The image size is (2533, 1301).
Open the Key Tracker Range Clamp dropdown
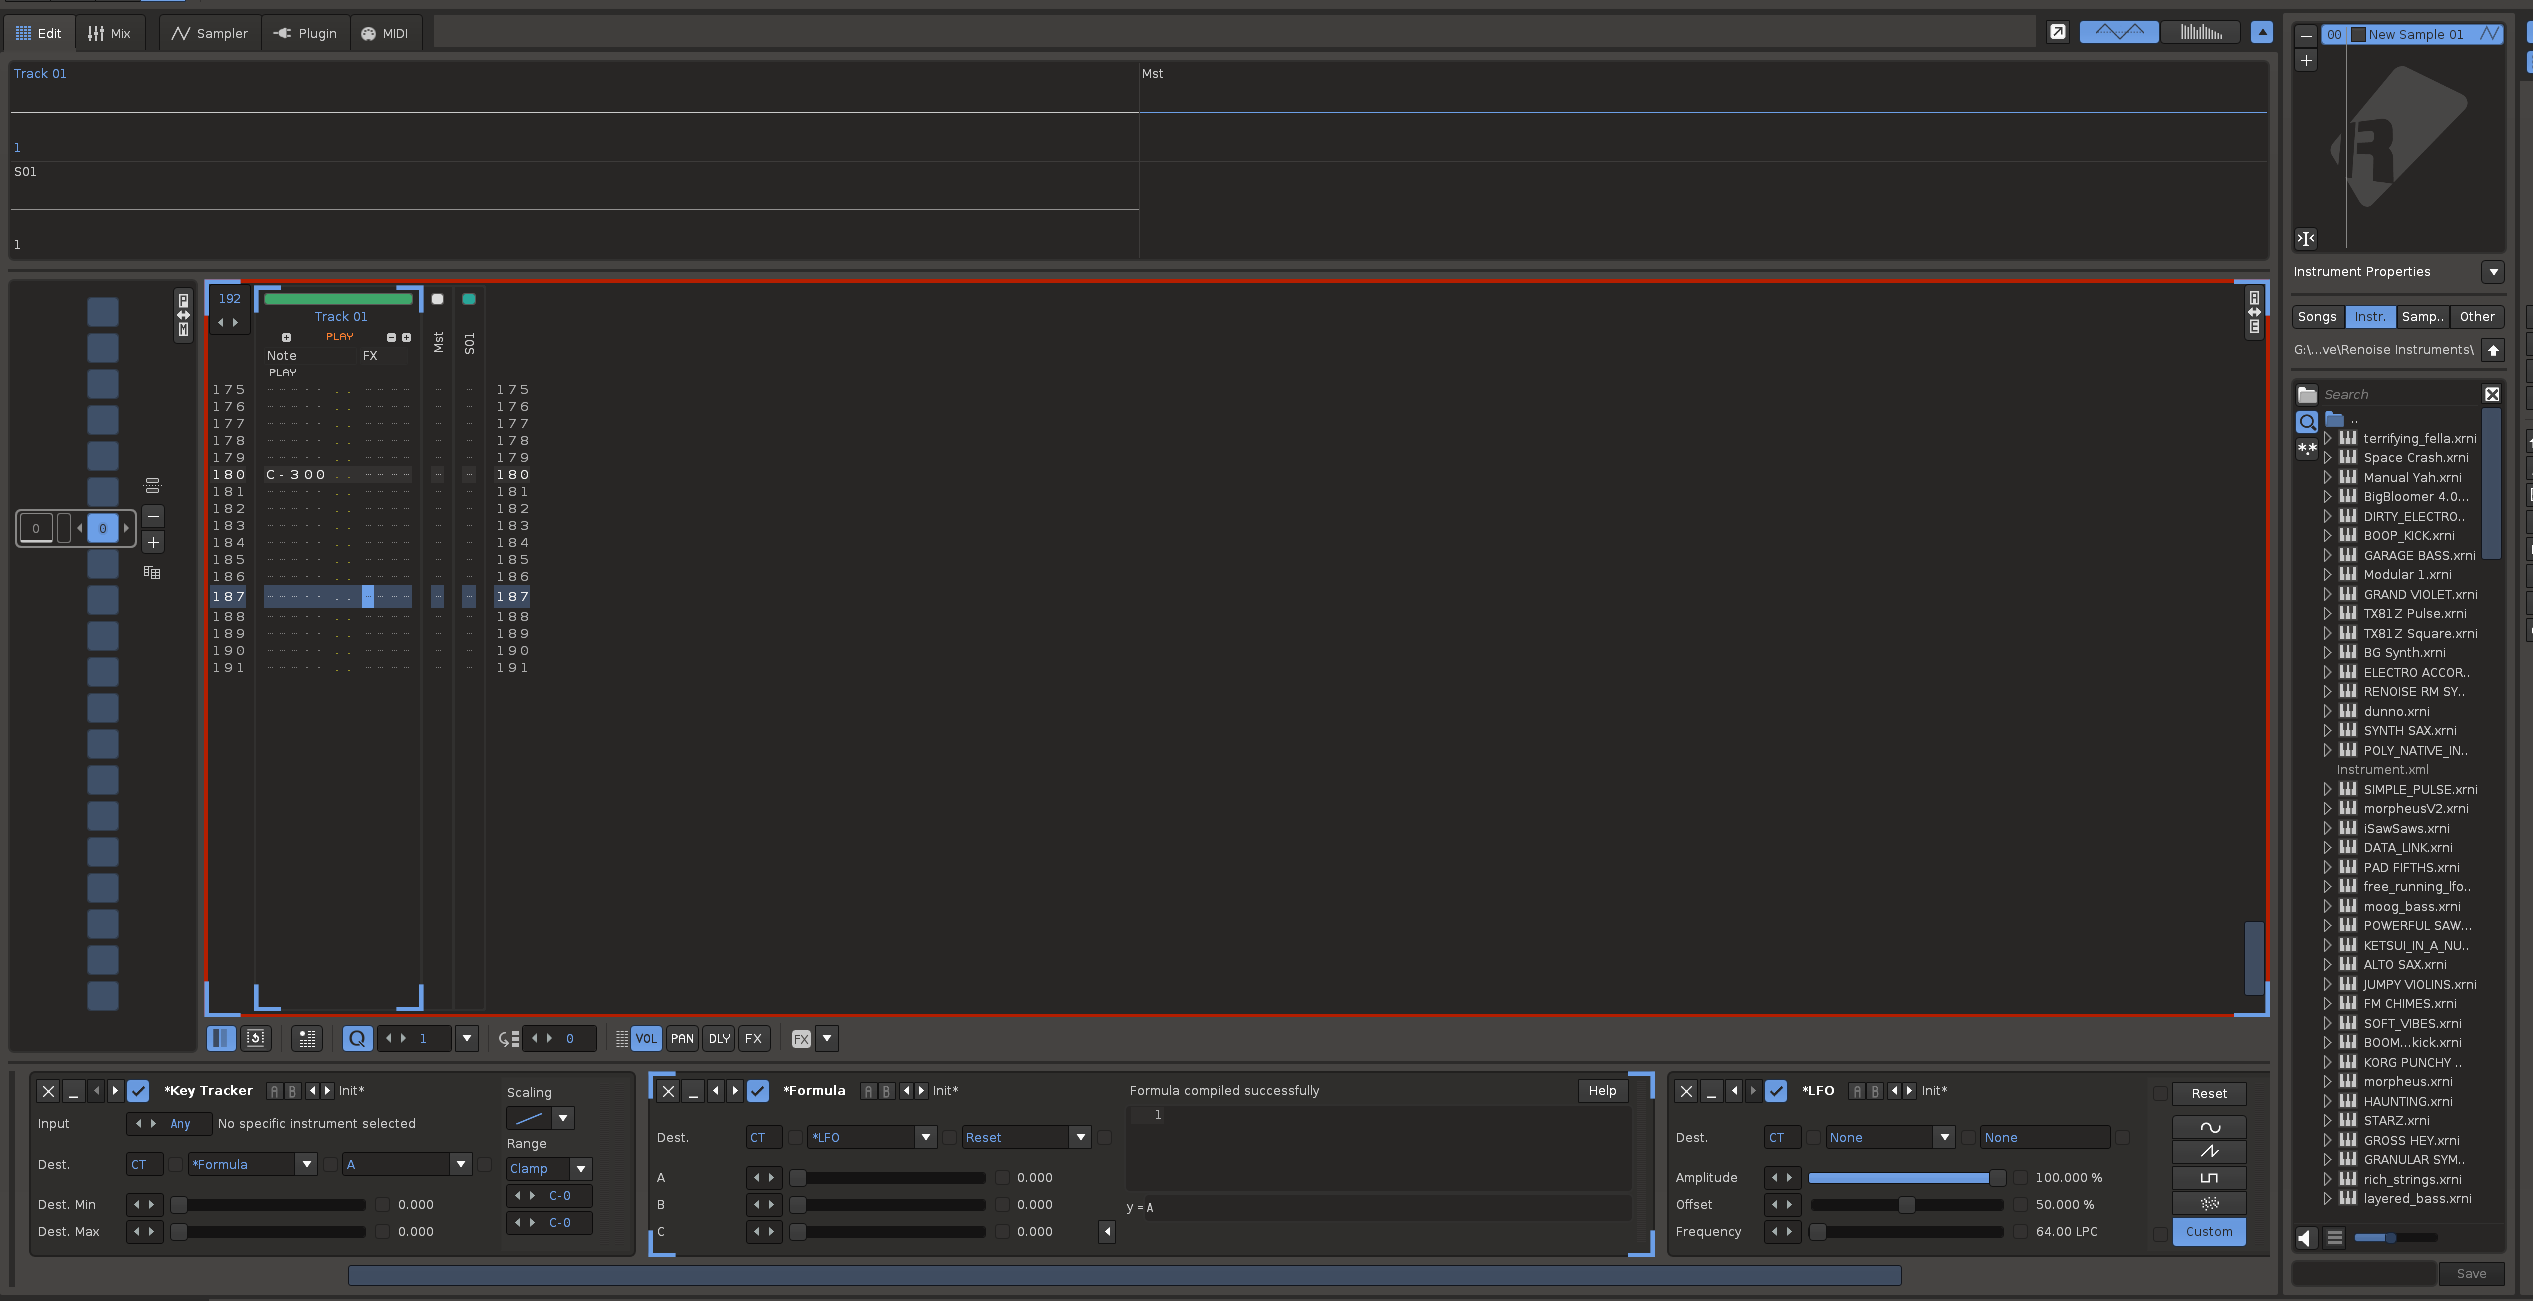(549, 1168)
